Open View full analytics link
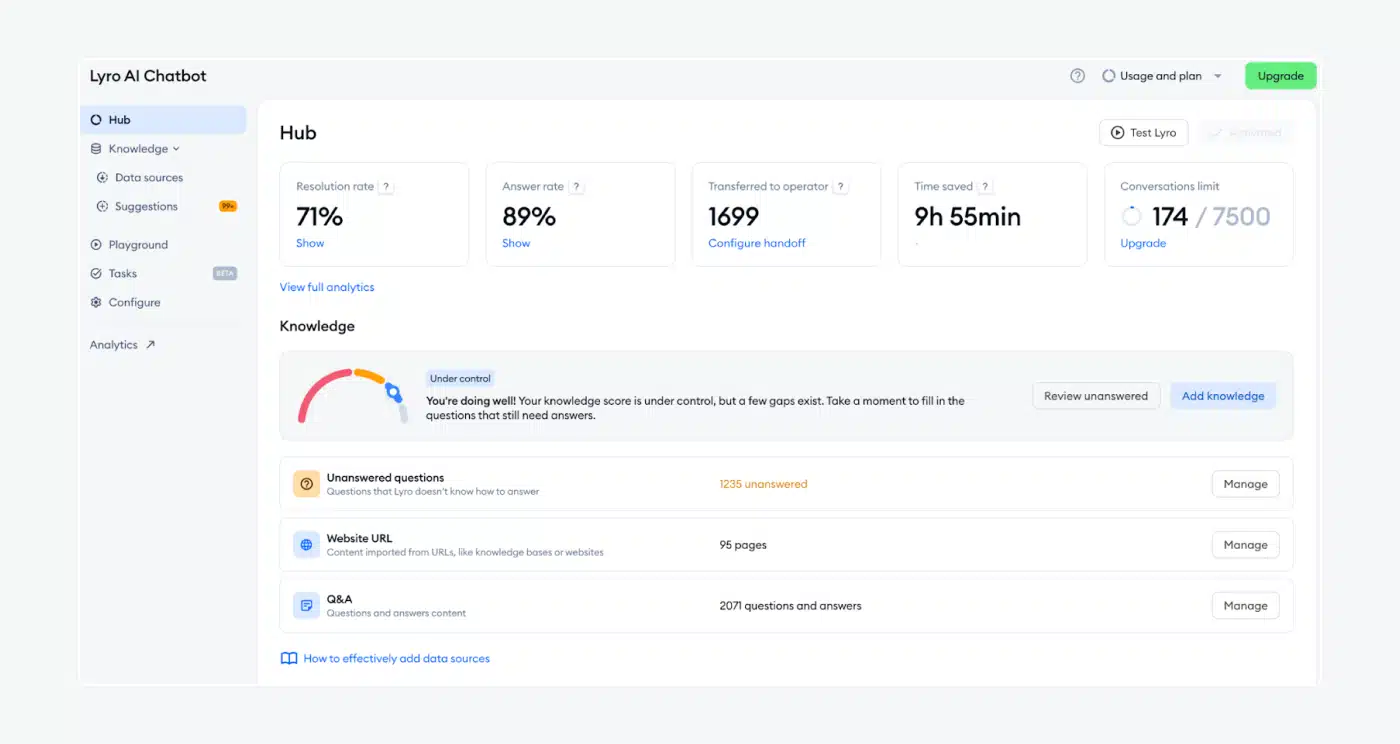This screenshot has width=1400, height=744. (327, 287)
